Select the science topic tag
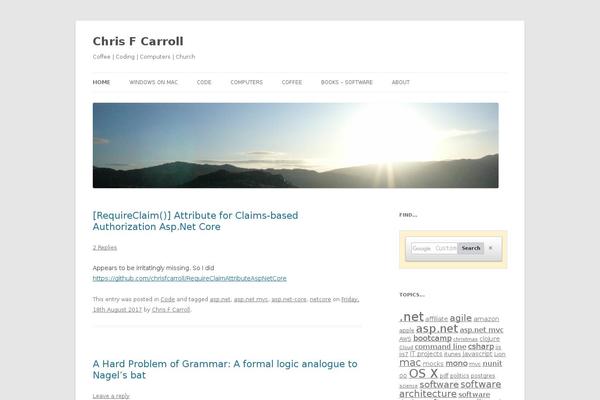The width and height of the screenshot is (600, 400). click(x=408, y=386)
